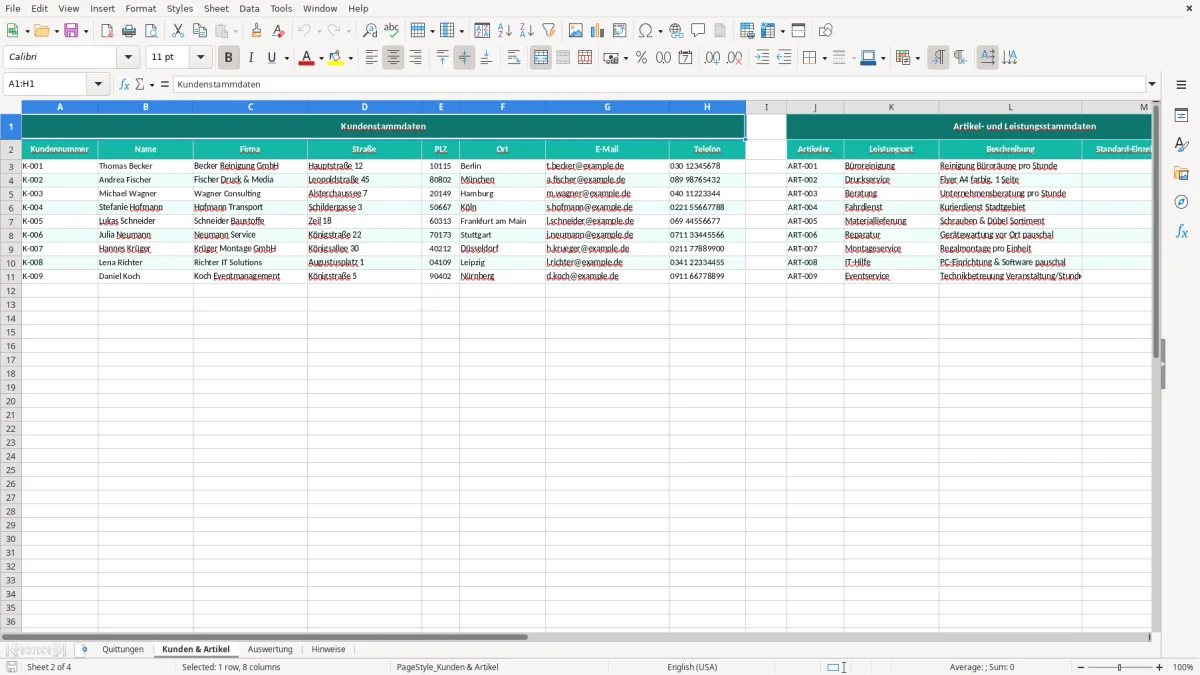This screenshot has width=1200, height=675.
Task: Toggle Center Vertically alignment
Action: pos(464,58)
